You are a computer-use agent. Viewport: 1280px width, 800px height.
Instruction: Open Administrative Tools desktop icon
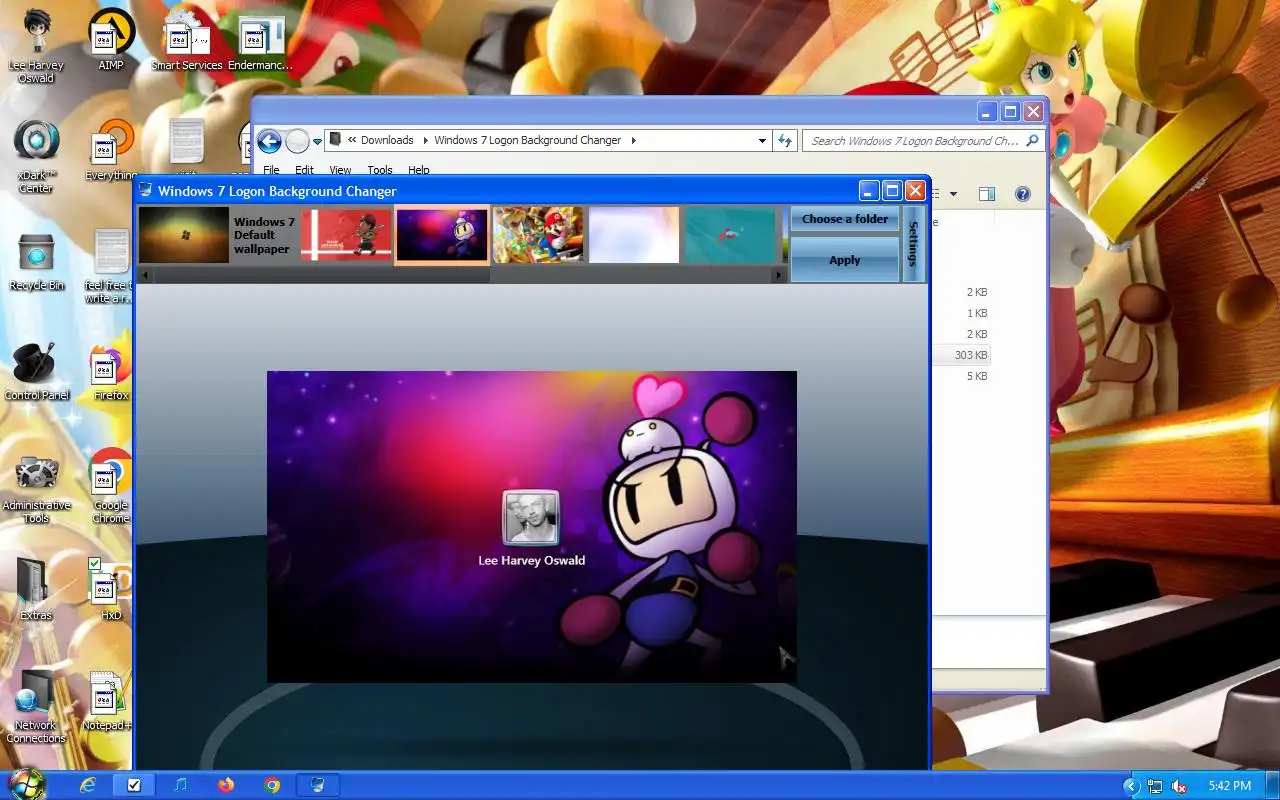click(36, 487)
